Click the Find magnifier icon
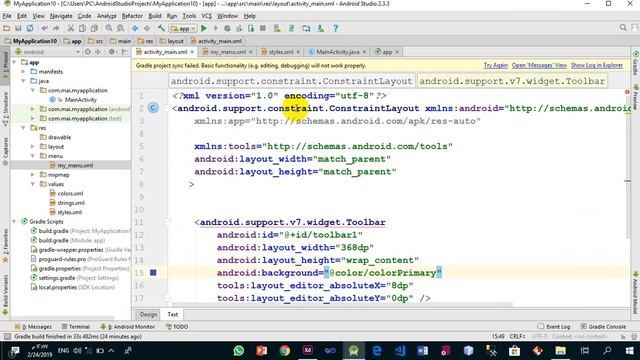Image resolution: width=640 pixels, height=360 pixels. point(109,28)
